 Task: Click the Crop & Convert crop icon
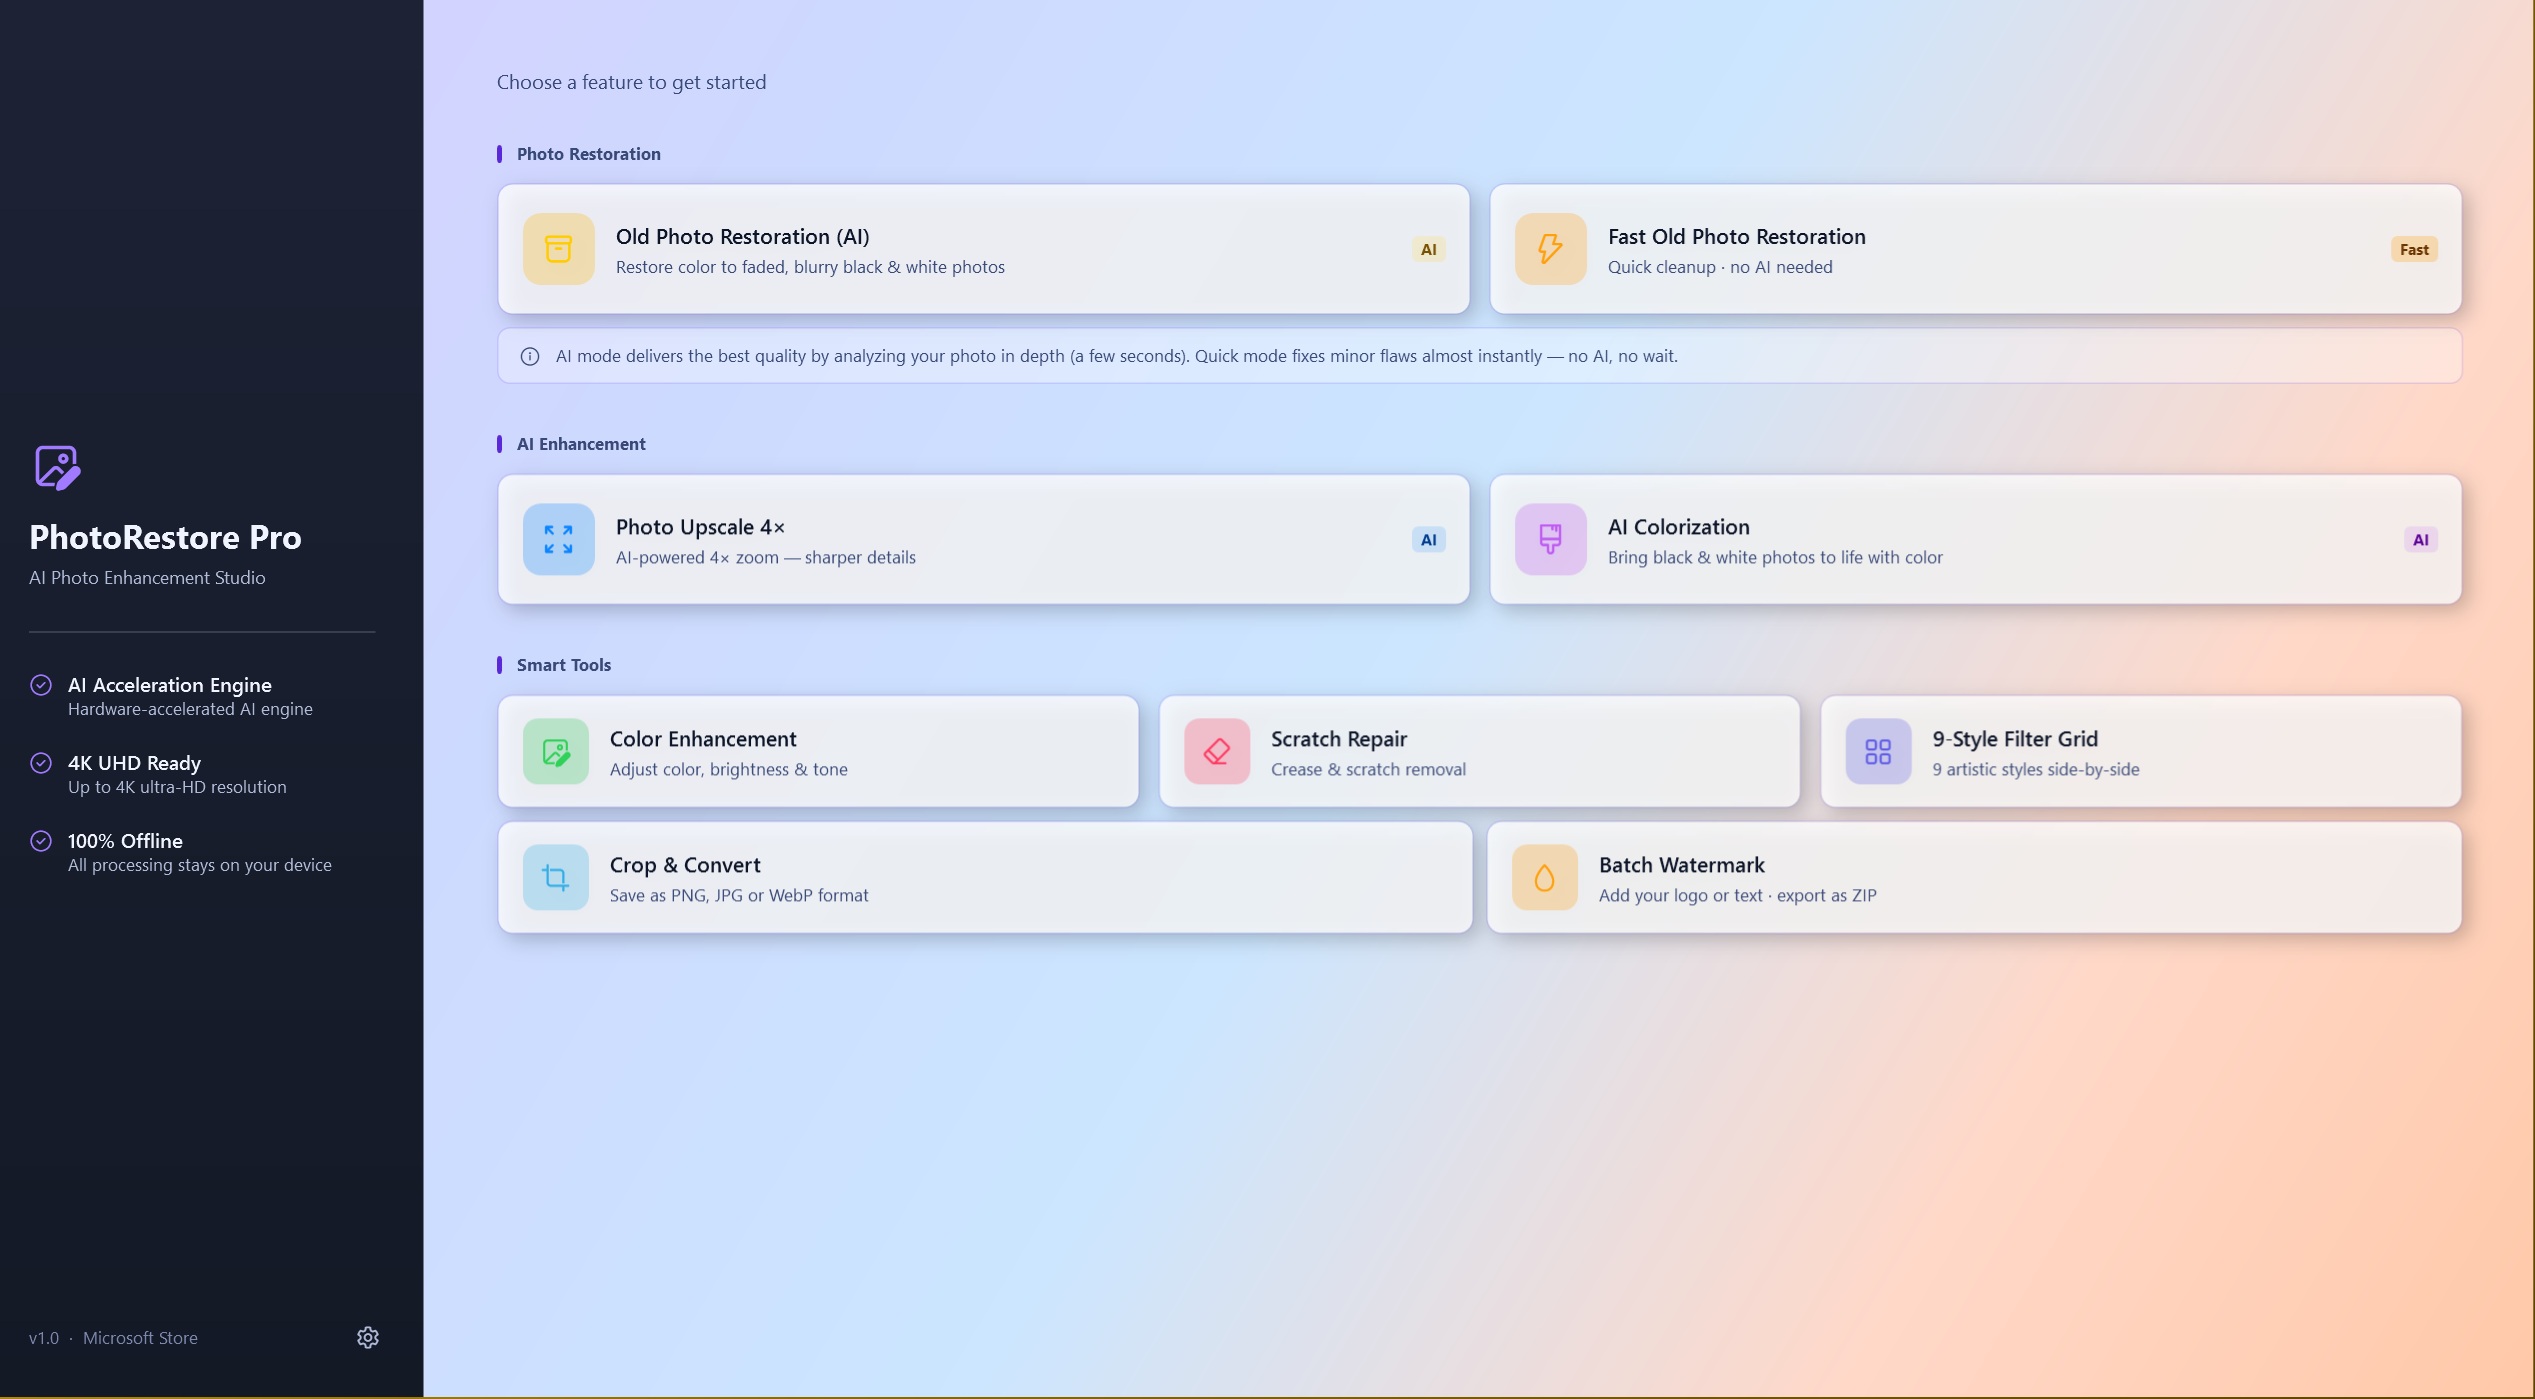pos(556,877)
